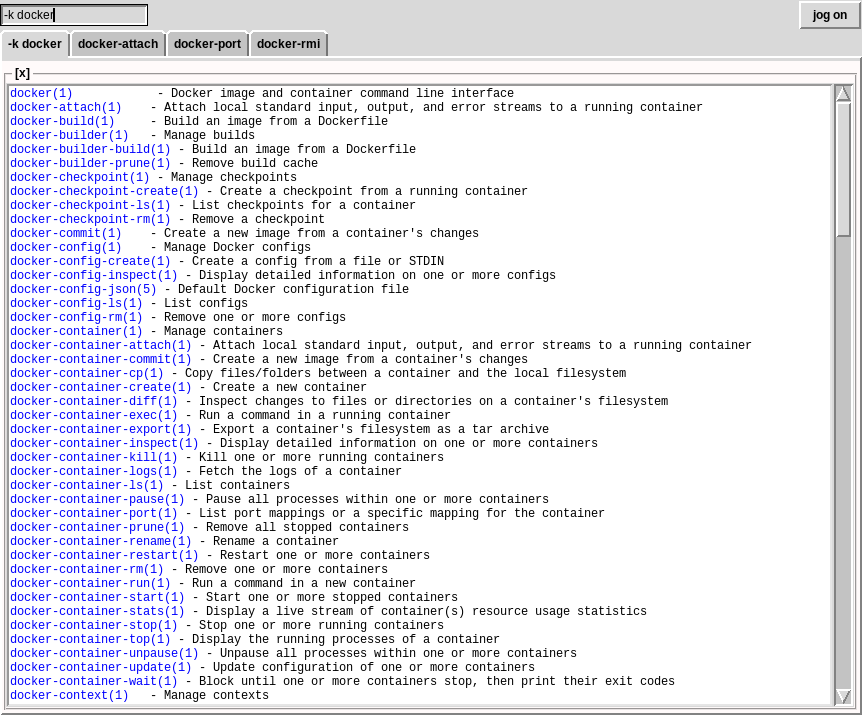Open the docker-checkpoint(1) link

80,178
